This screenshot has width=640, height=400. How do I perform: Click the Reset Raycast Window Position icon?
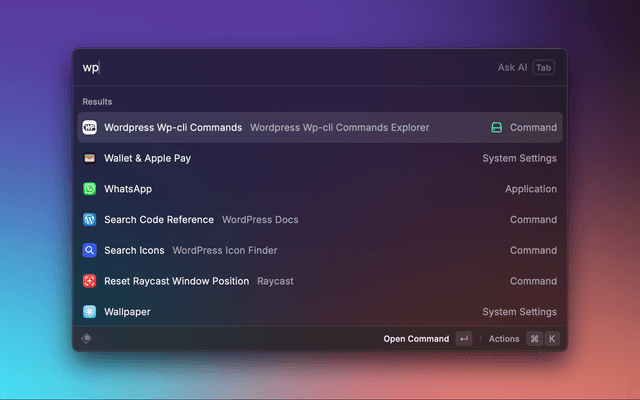point(89,281)
